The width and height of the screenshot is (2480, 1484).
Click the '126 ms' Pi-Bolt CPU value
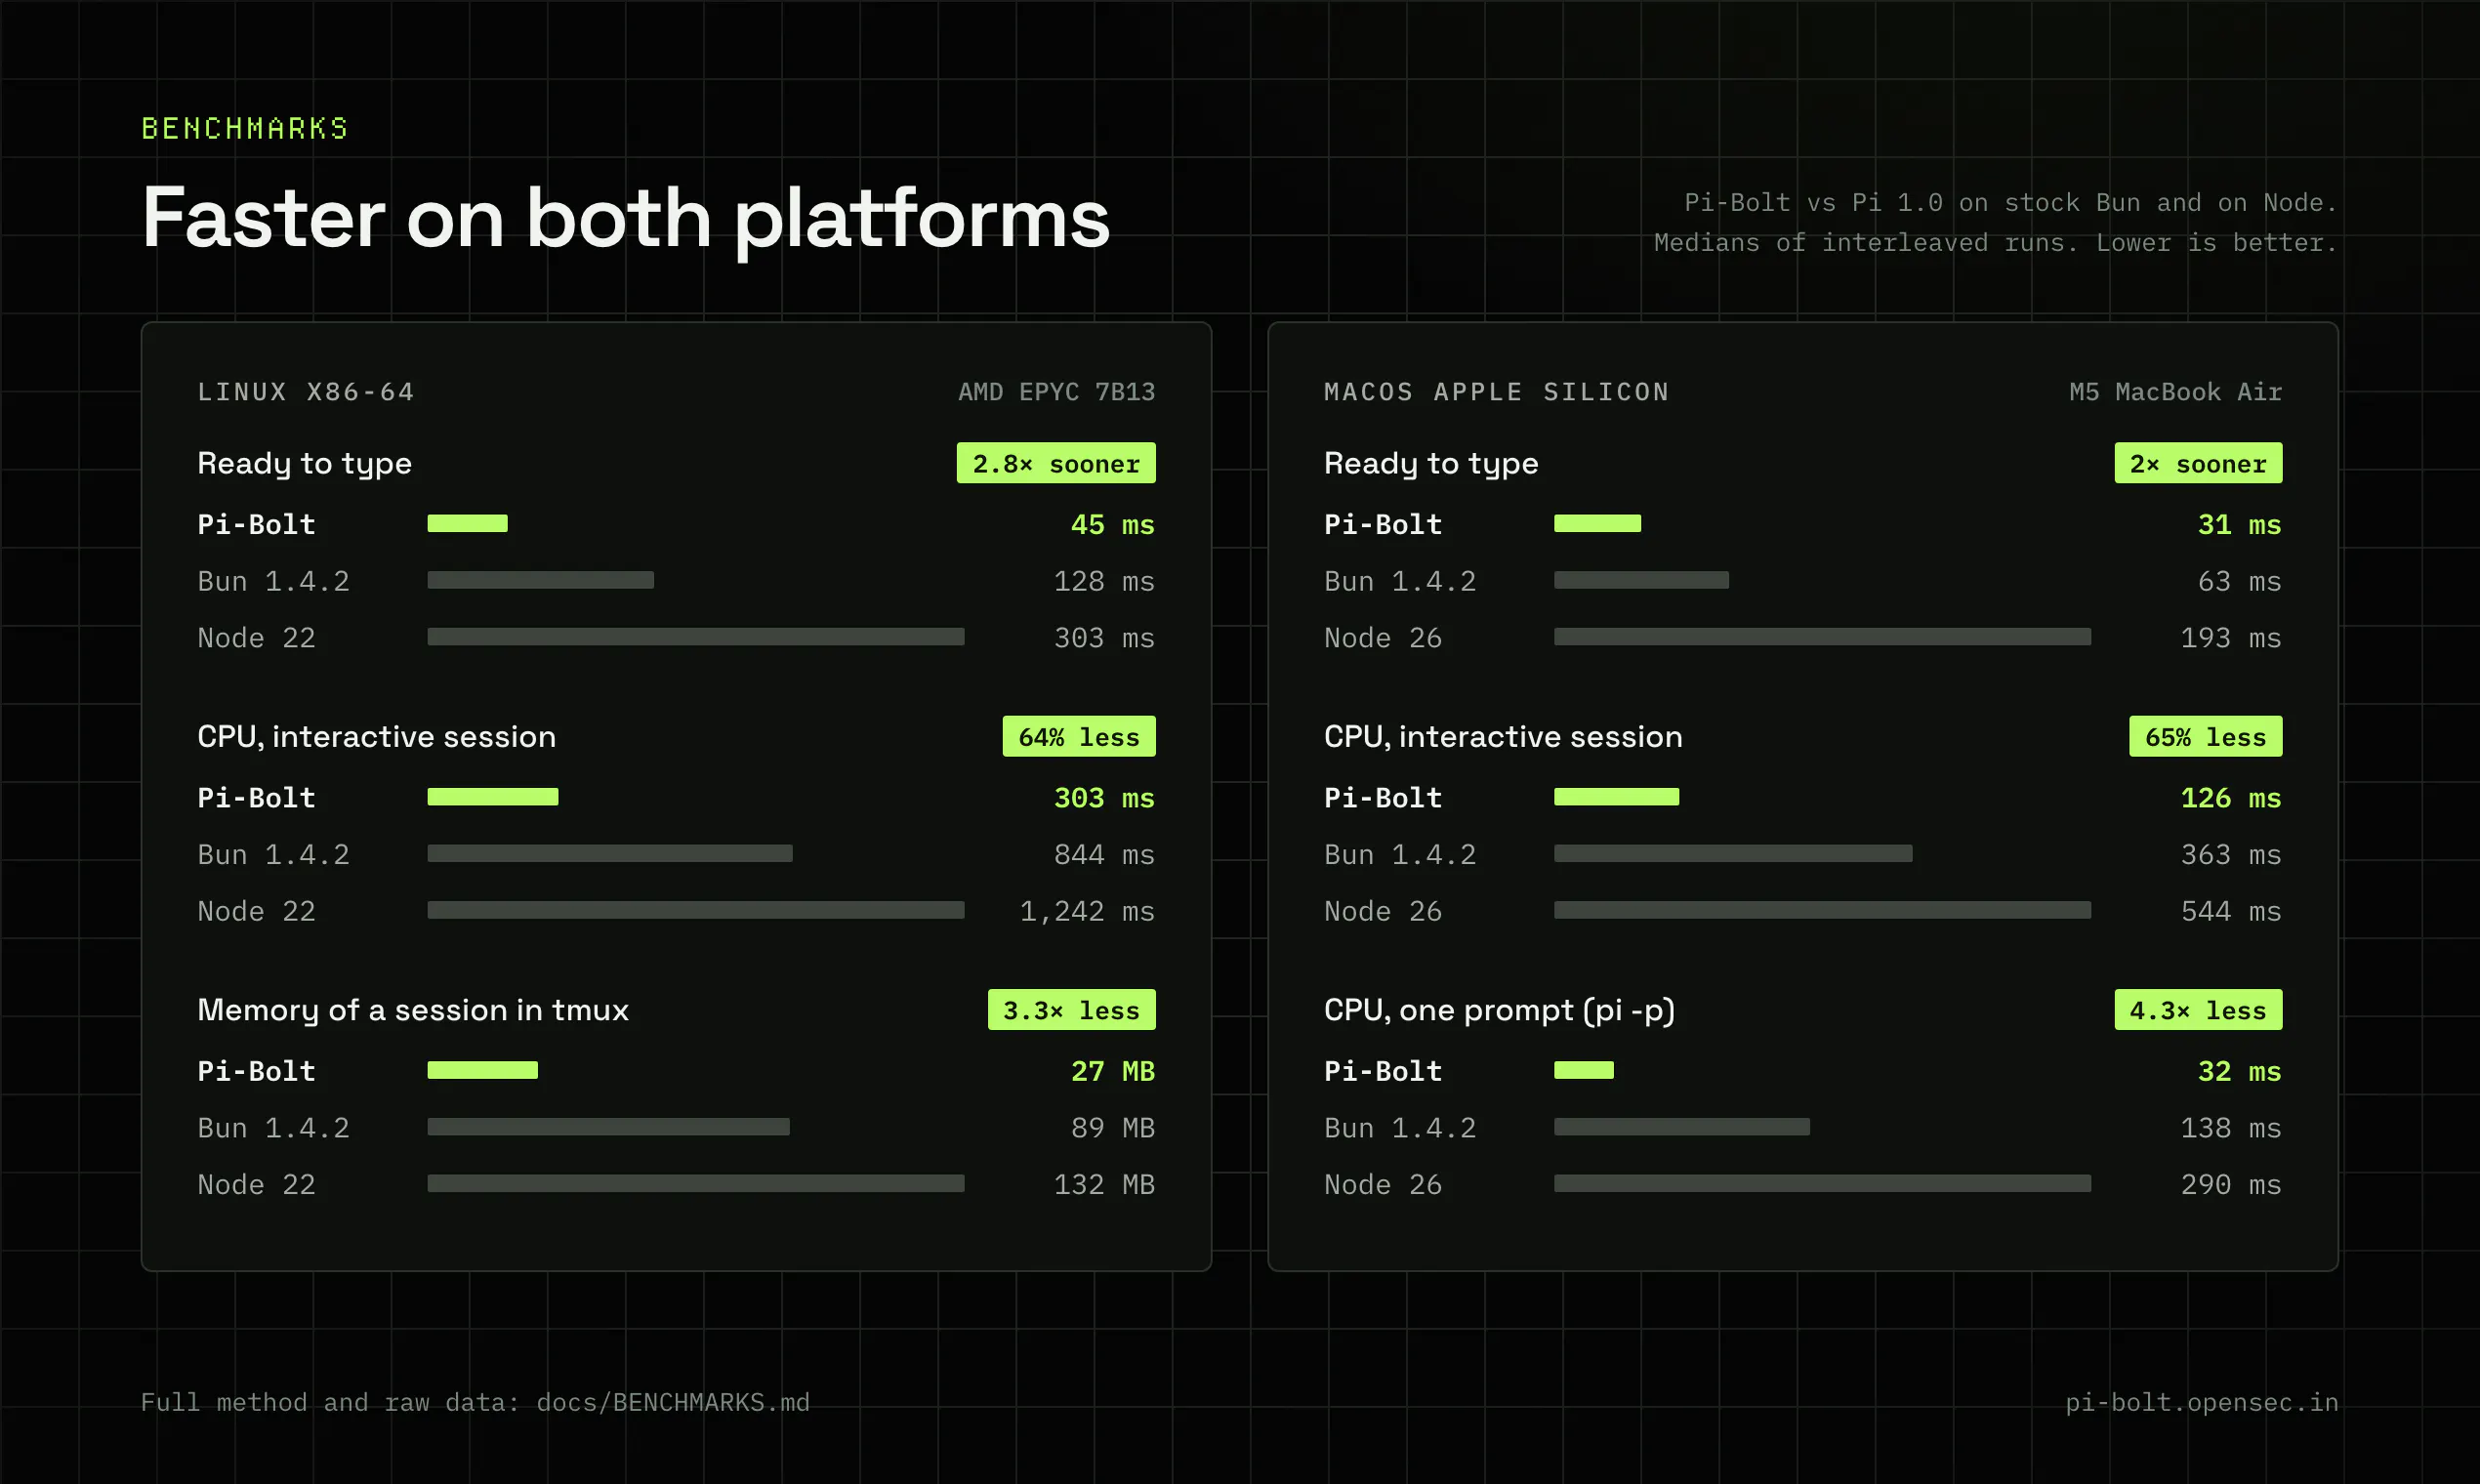pyautogui.click(x=2232, y=798)
